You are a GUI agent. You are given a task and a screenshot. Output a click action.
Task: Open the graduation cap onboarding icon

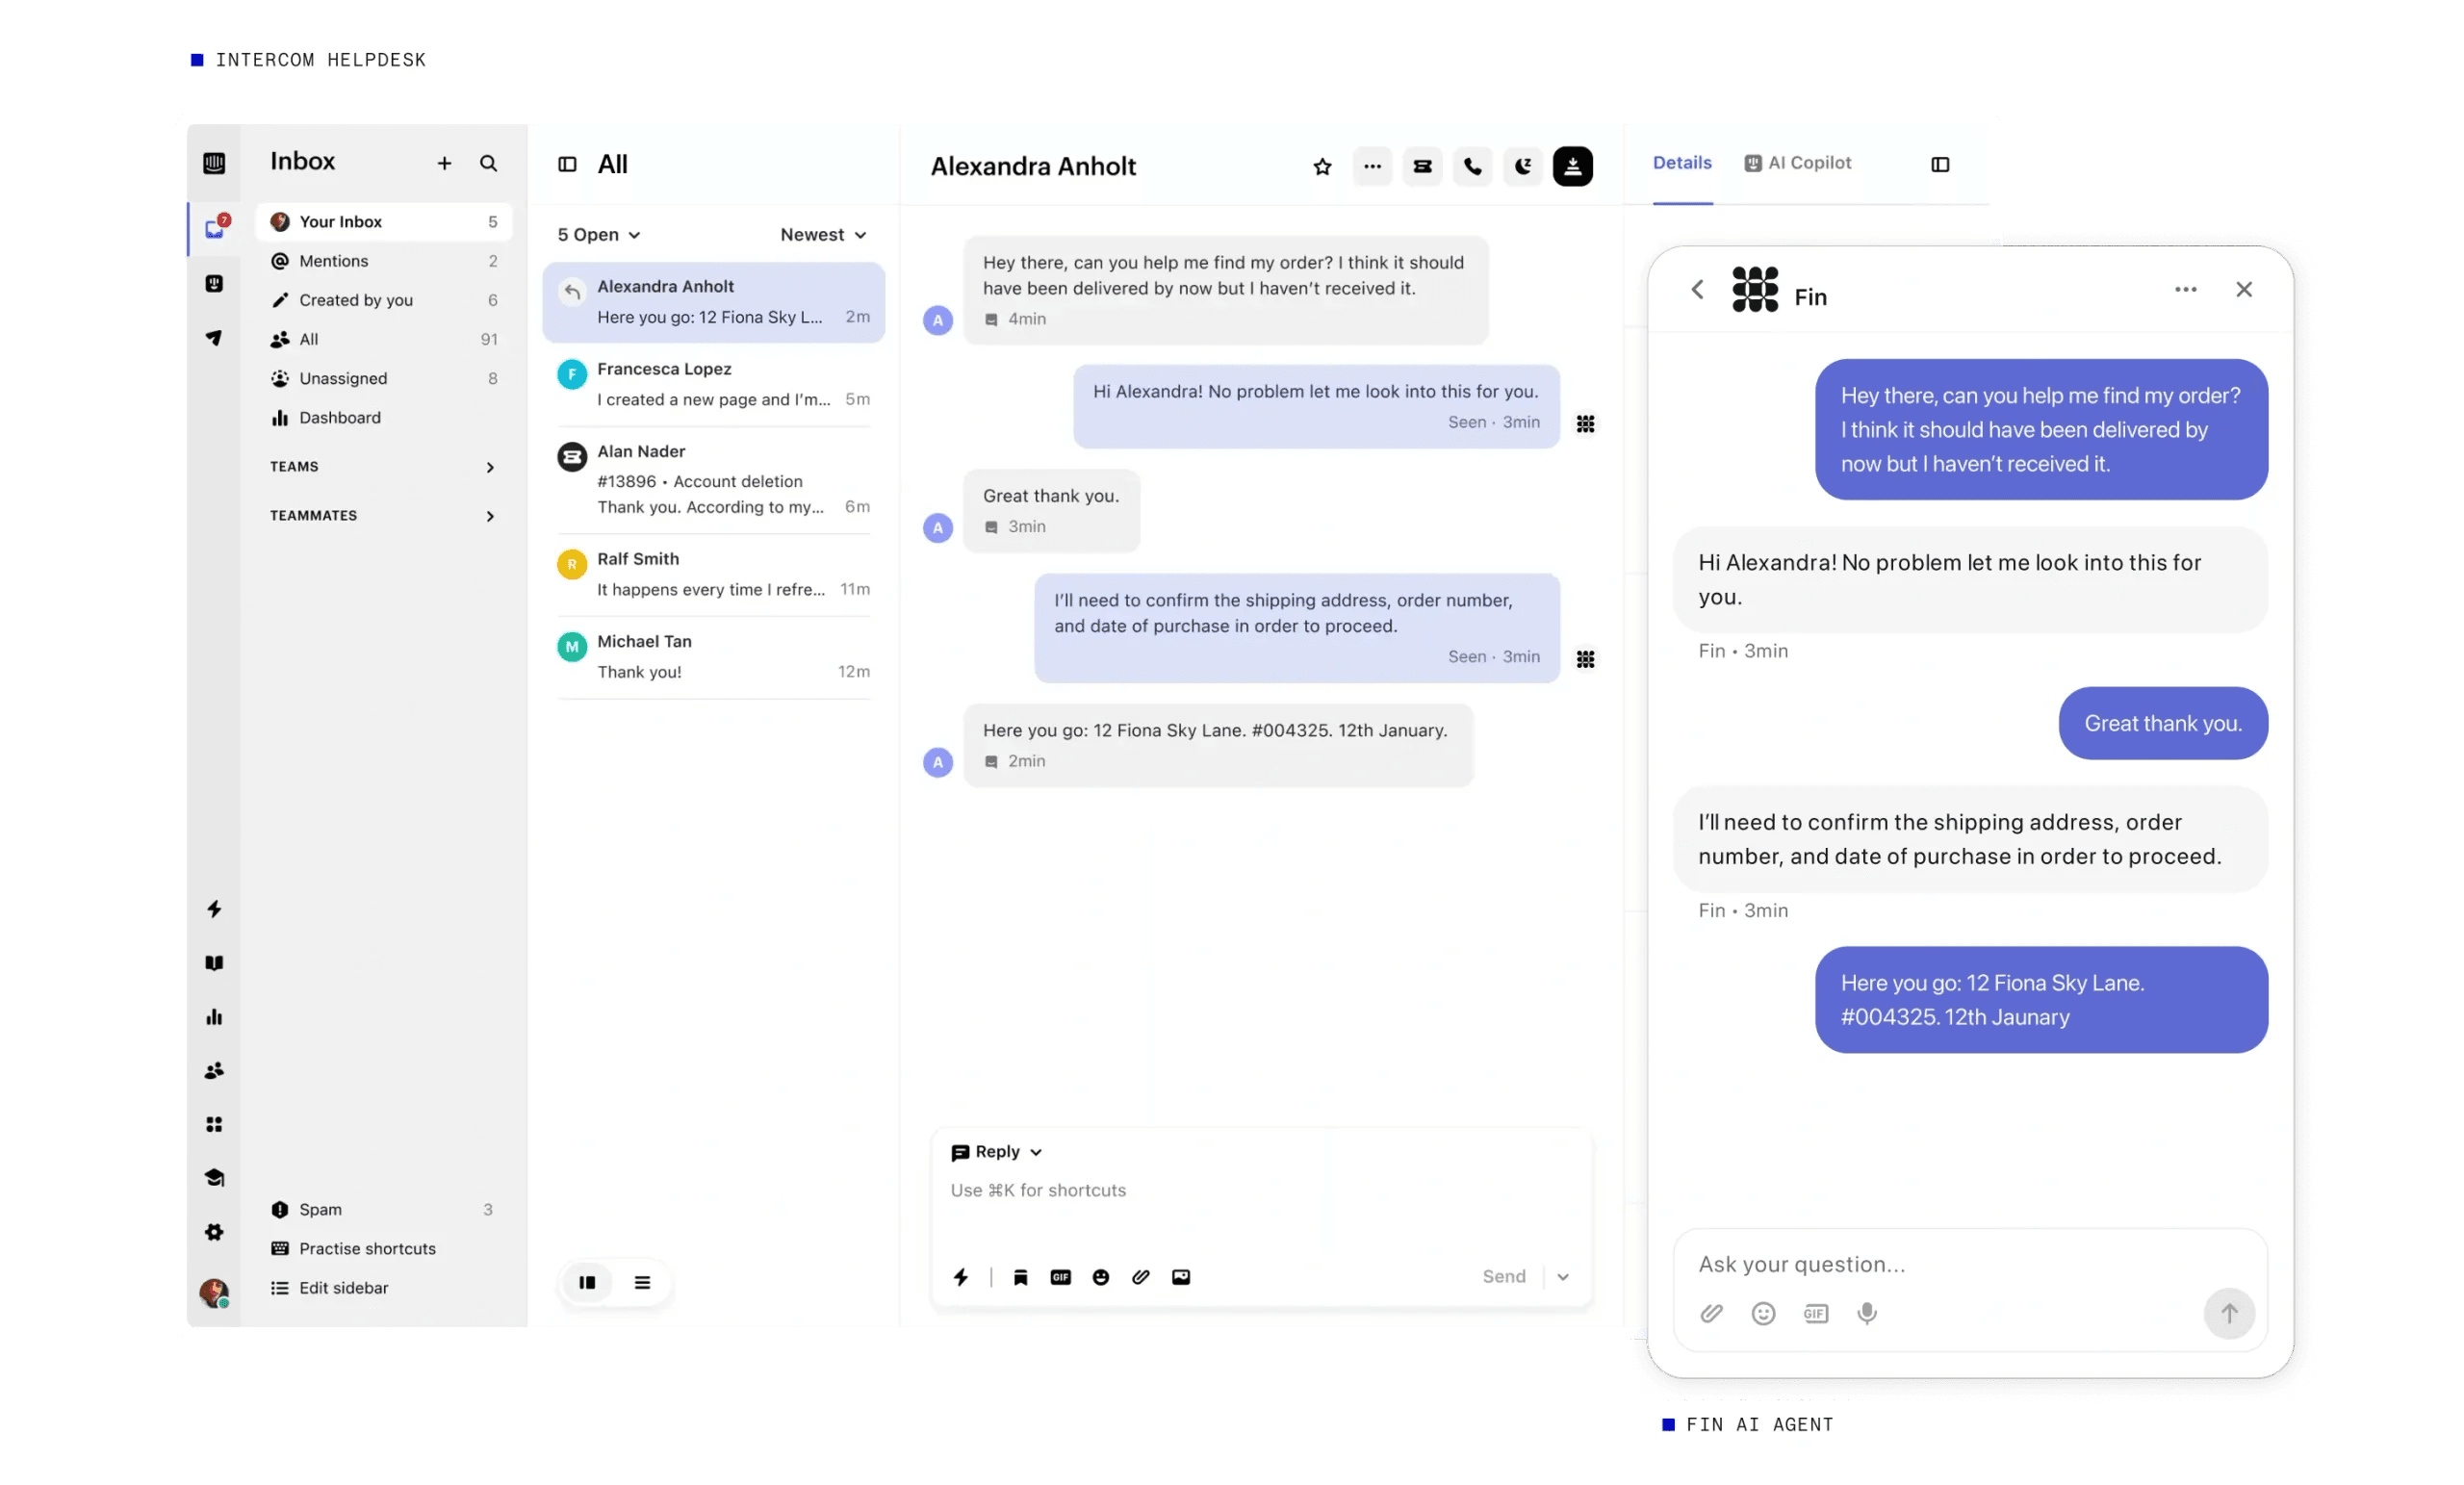coord(214,1177)
